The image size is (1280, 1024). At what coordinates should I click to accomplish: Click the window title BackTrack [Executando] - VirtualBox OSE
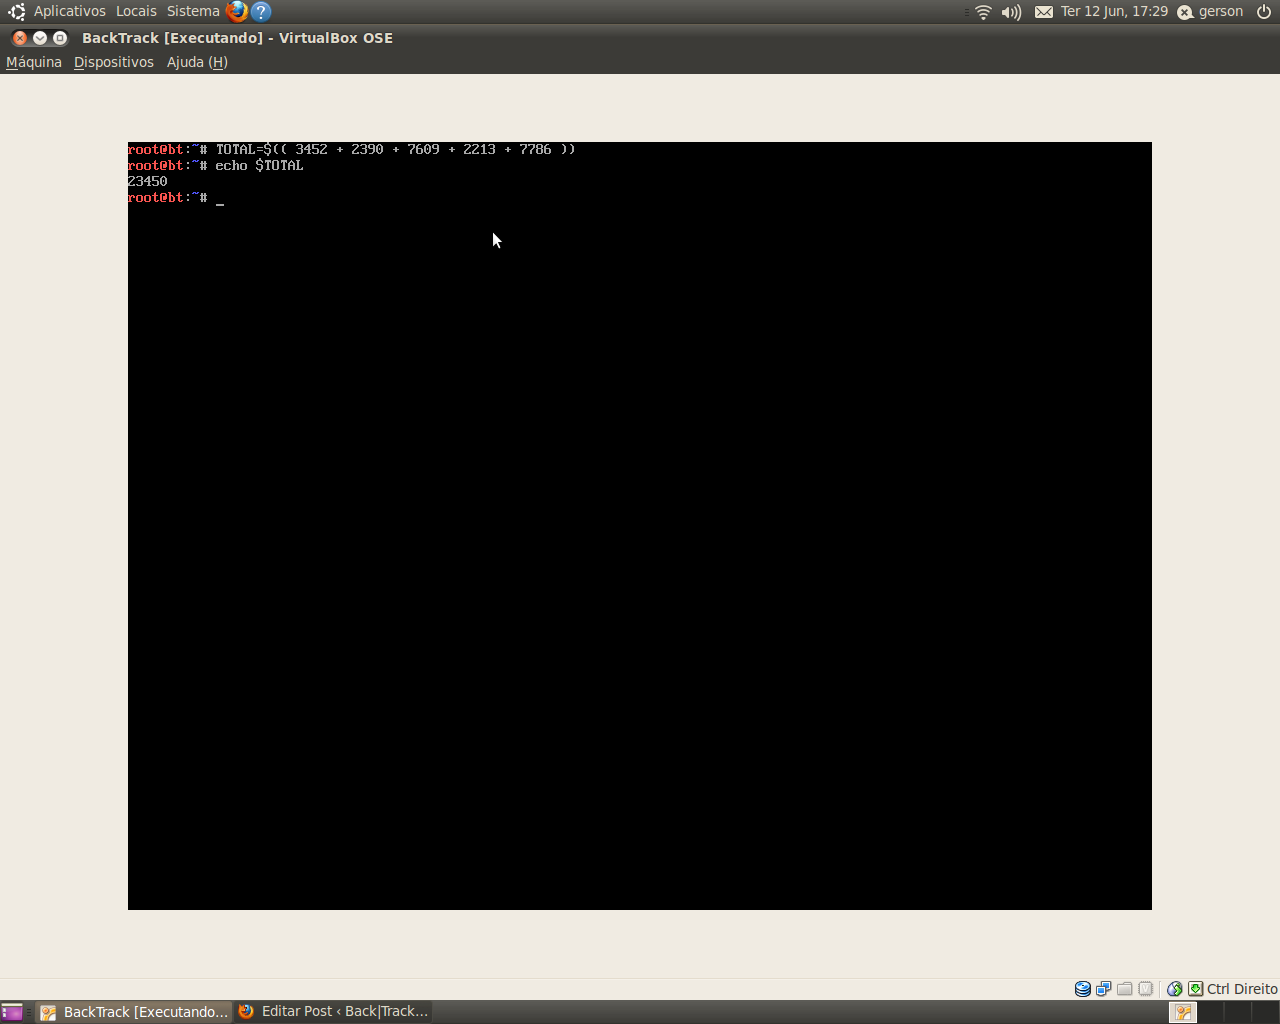click(x=237, y=38)
